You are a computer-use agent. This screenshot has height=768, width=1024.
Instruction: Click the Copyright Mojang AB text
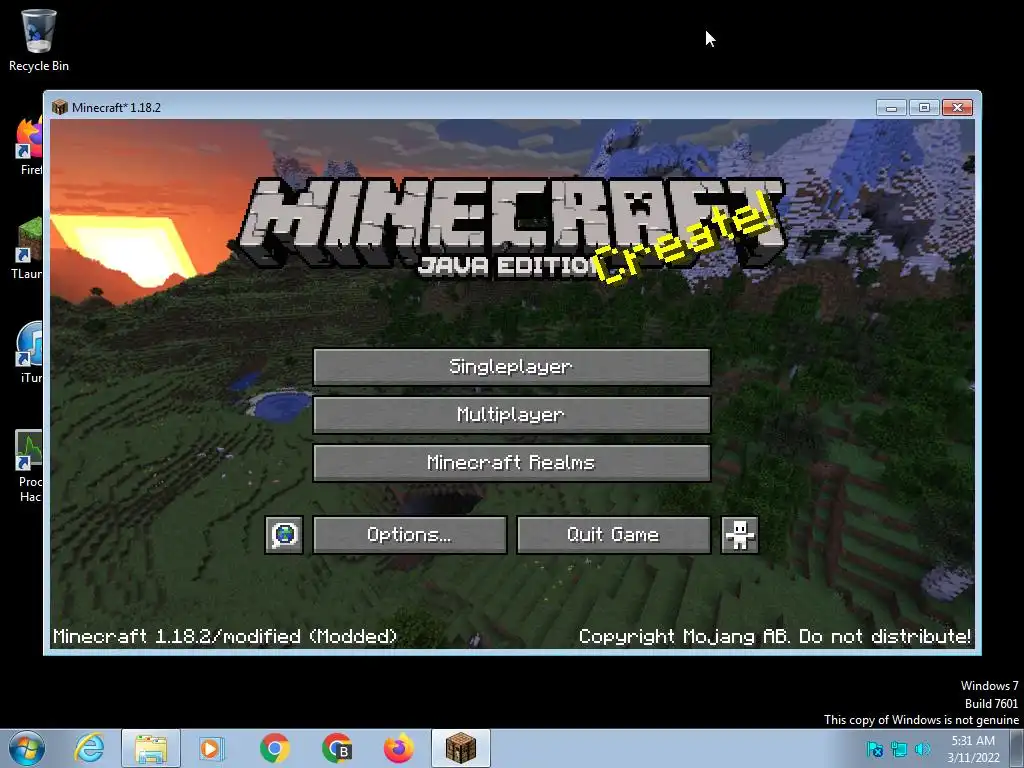[x=775, y=636]
